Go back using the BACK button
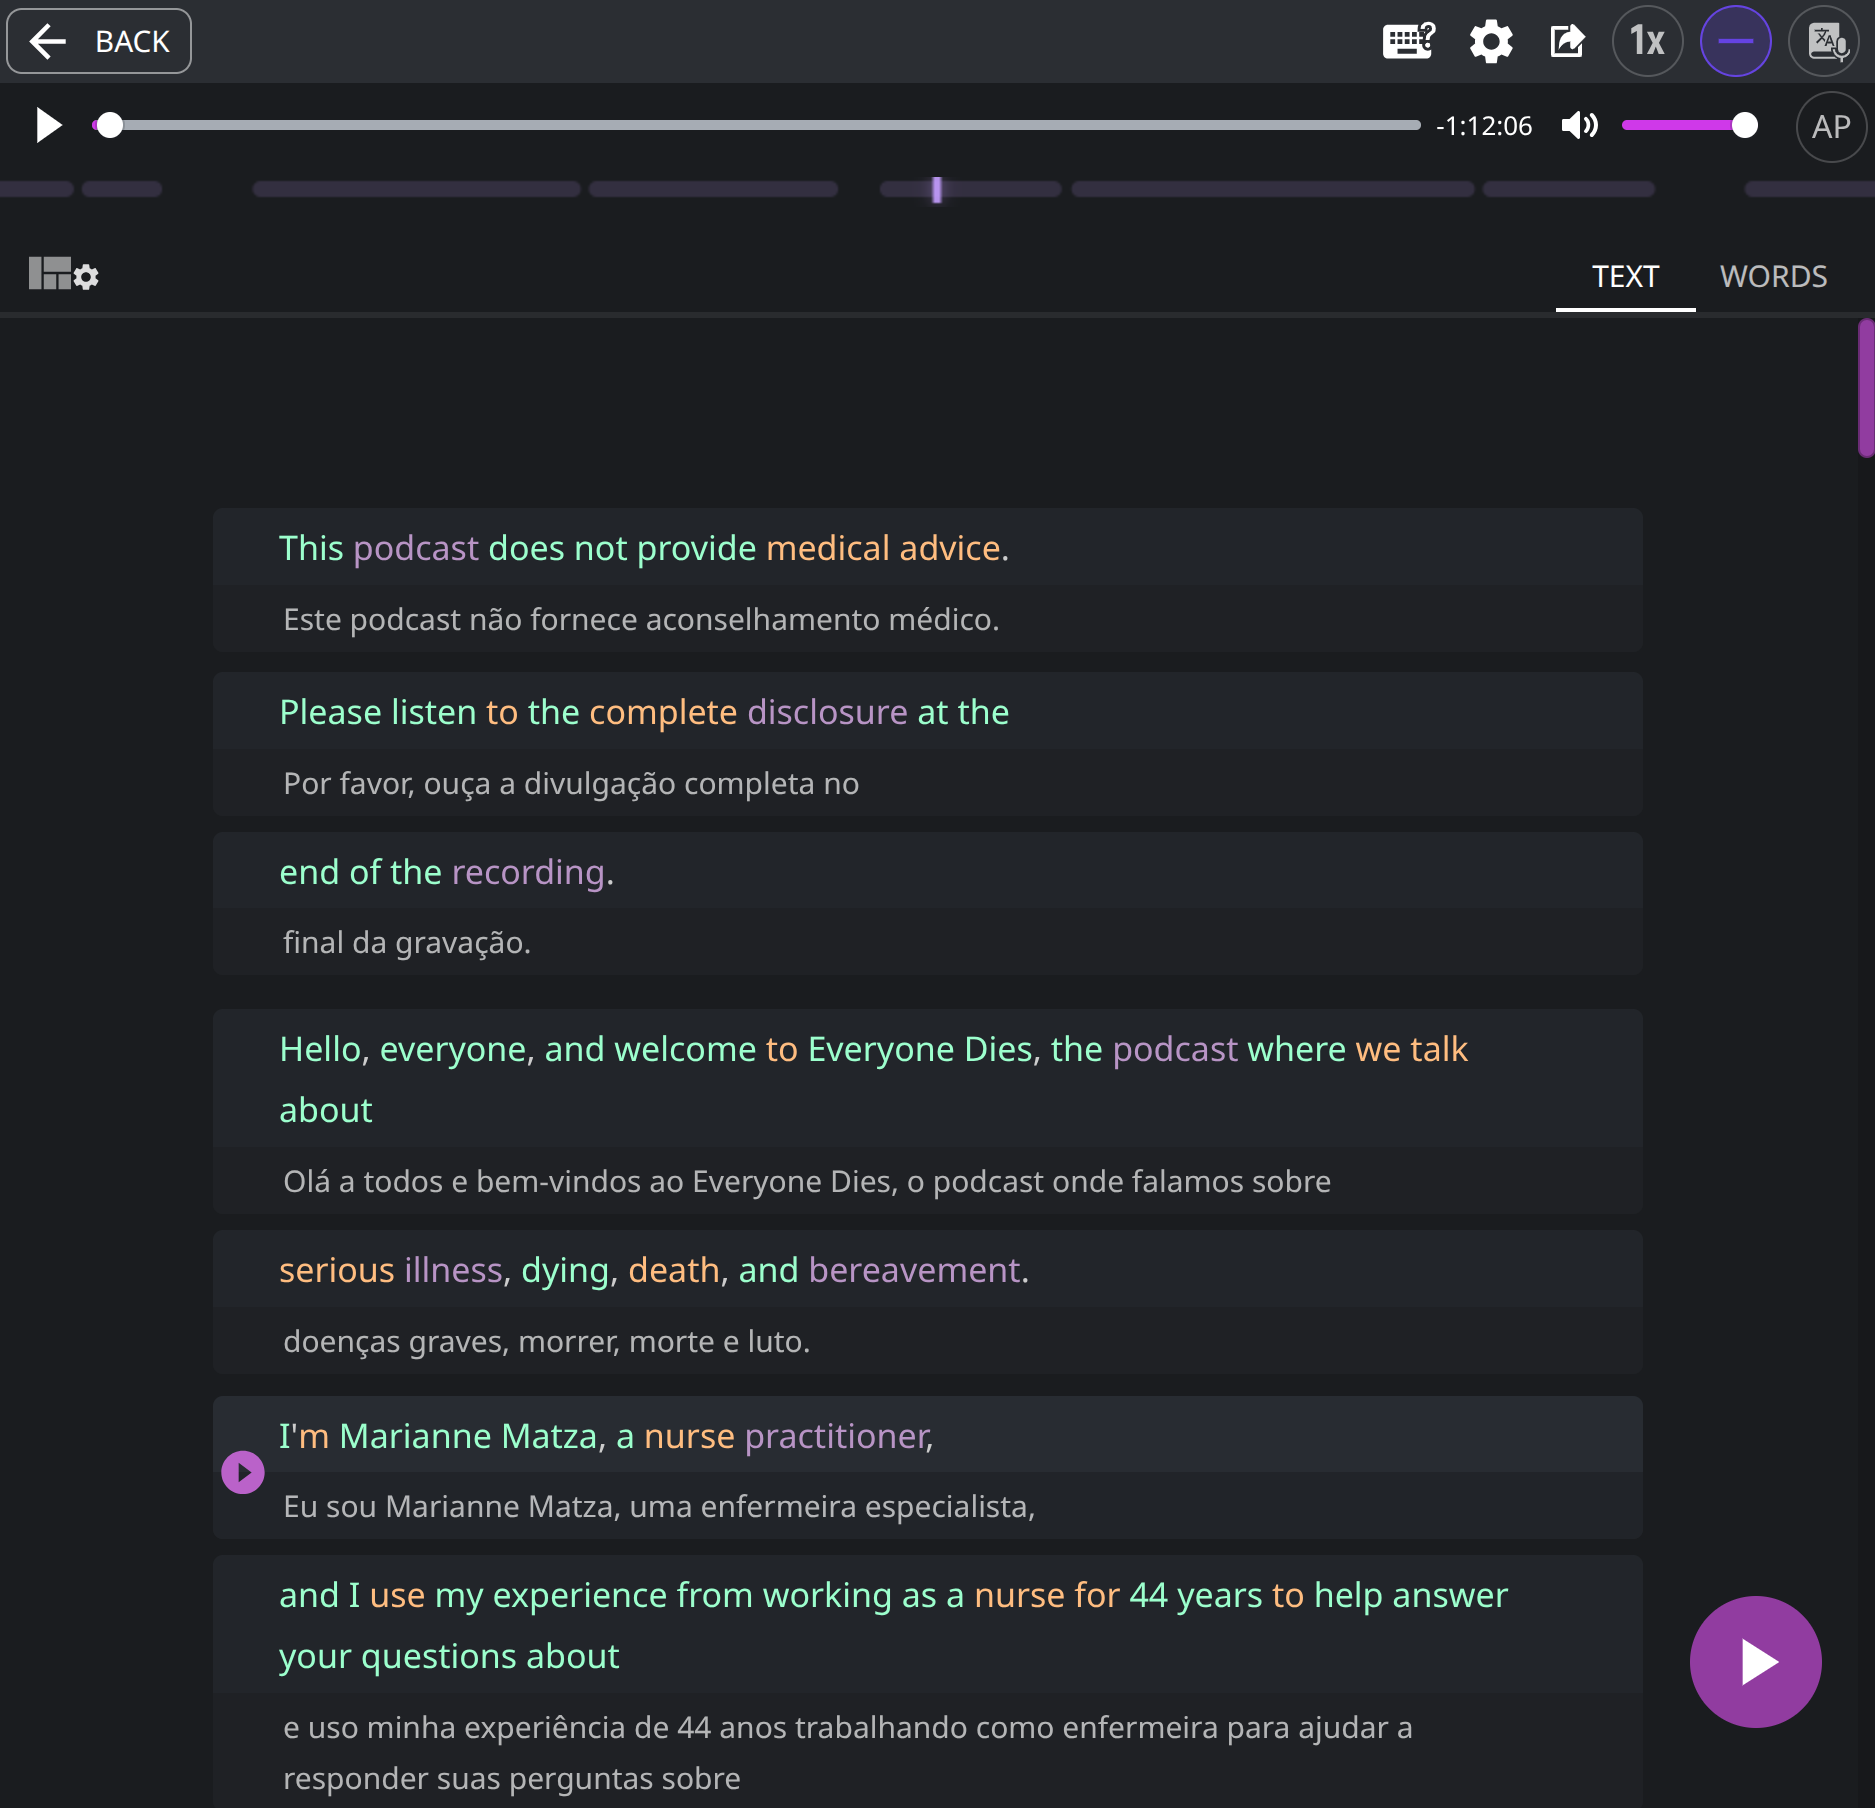This screenshot has height=1808, width=1875. [99, 41]
